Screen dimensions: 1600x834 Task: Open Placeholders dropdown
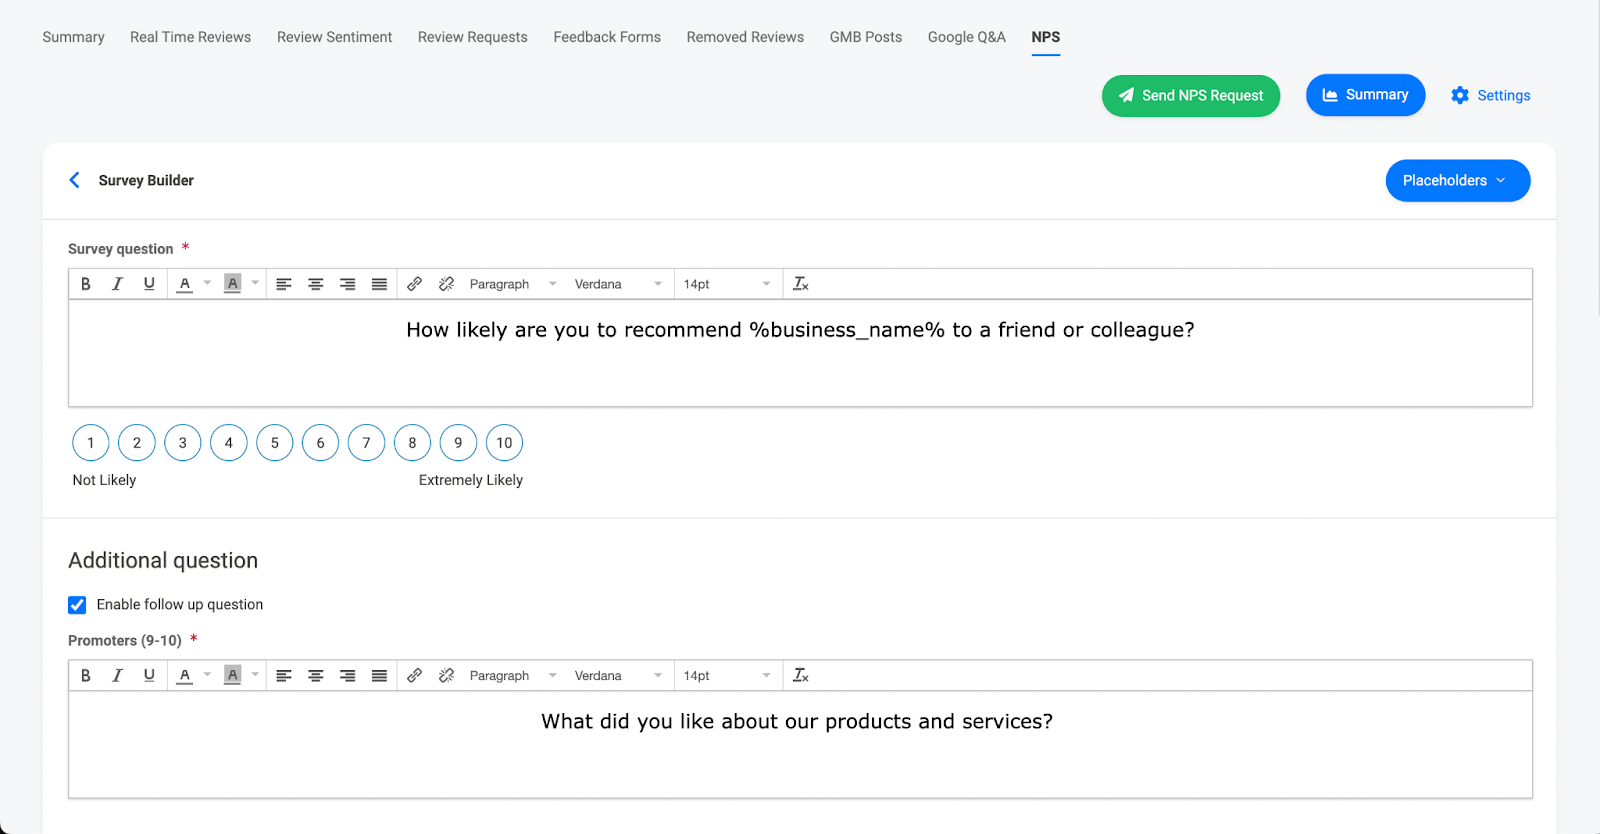click(x=1458, y=181)
